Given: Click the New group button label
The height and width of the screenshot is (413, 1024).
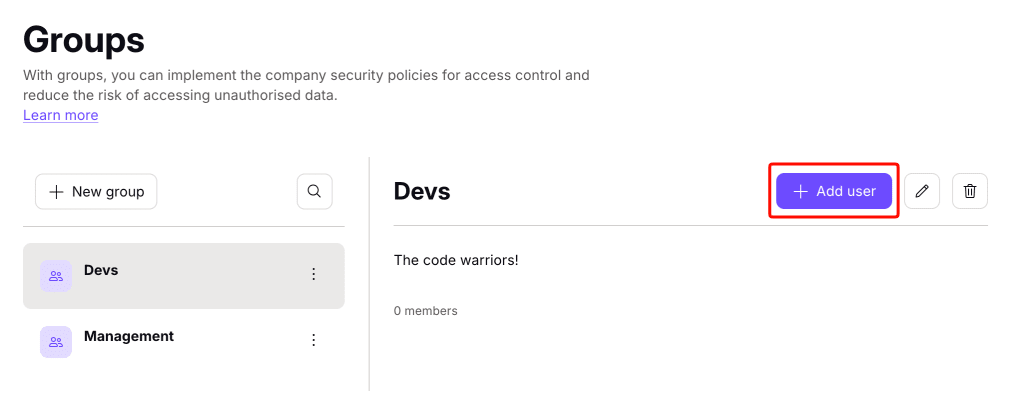Looking at the screenshot, I should (108, 191).
